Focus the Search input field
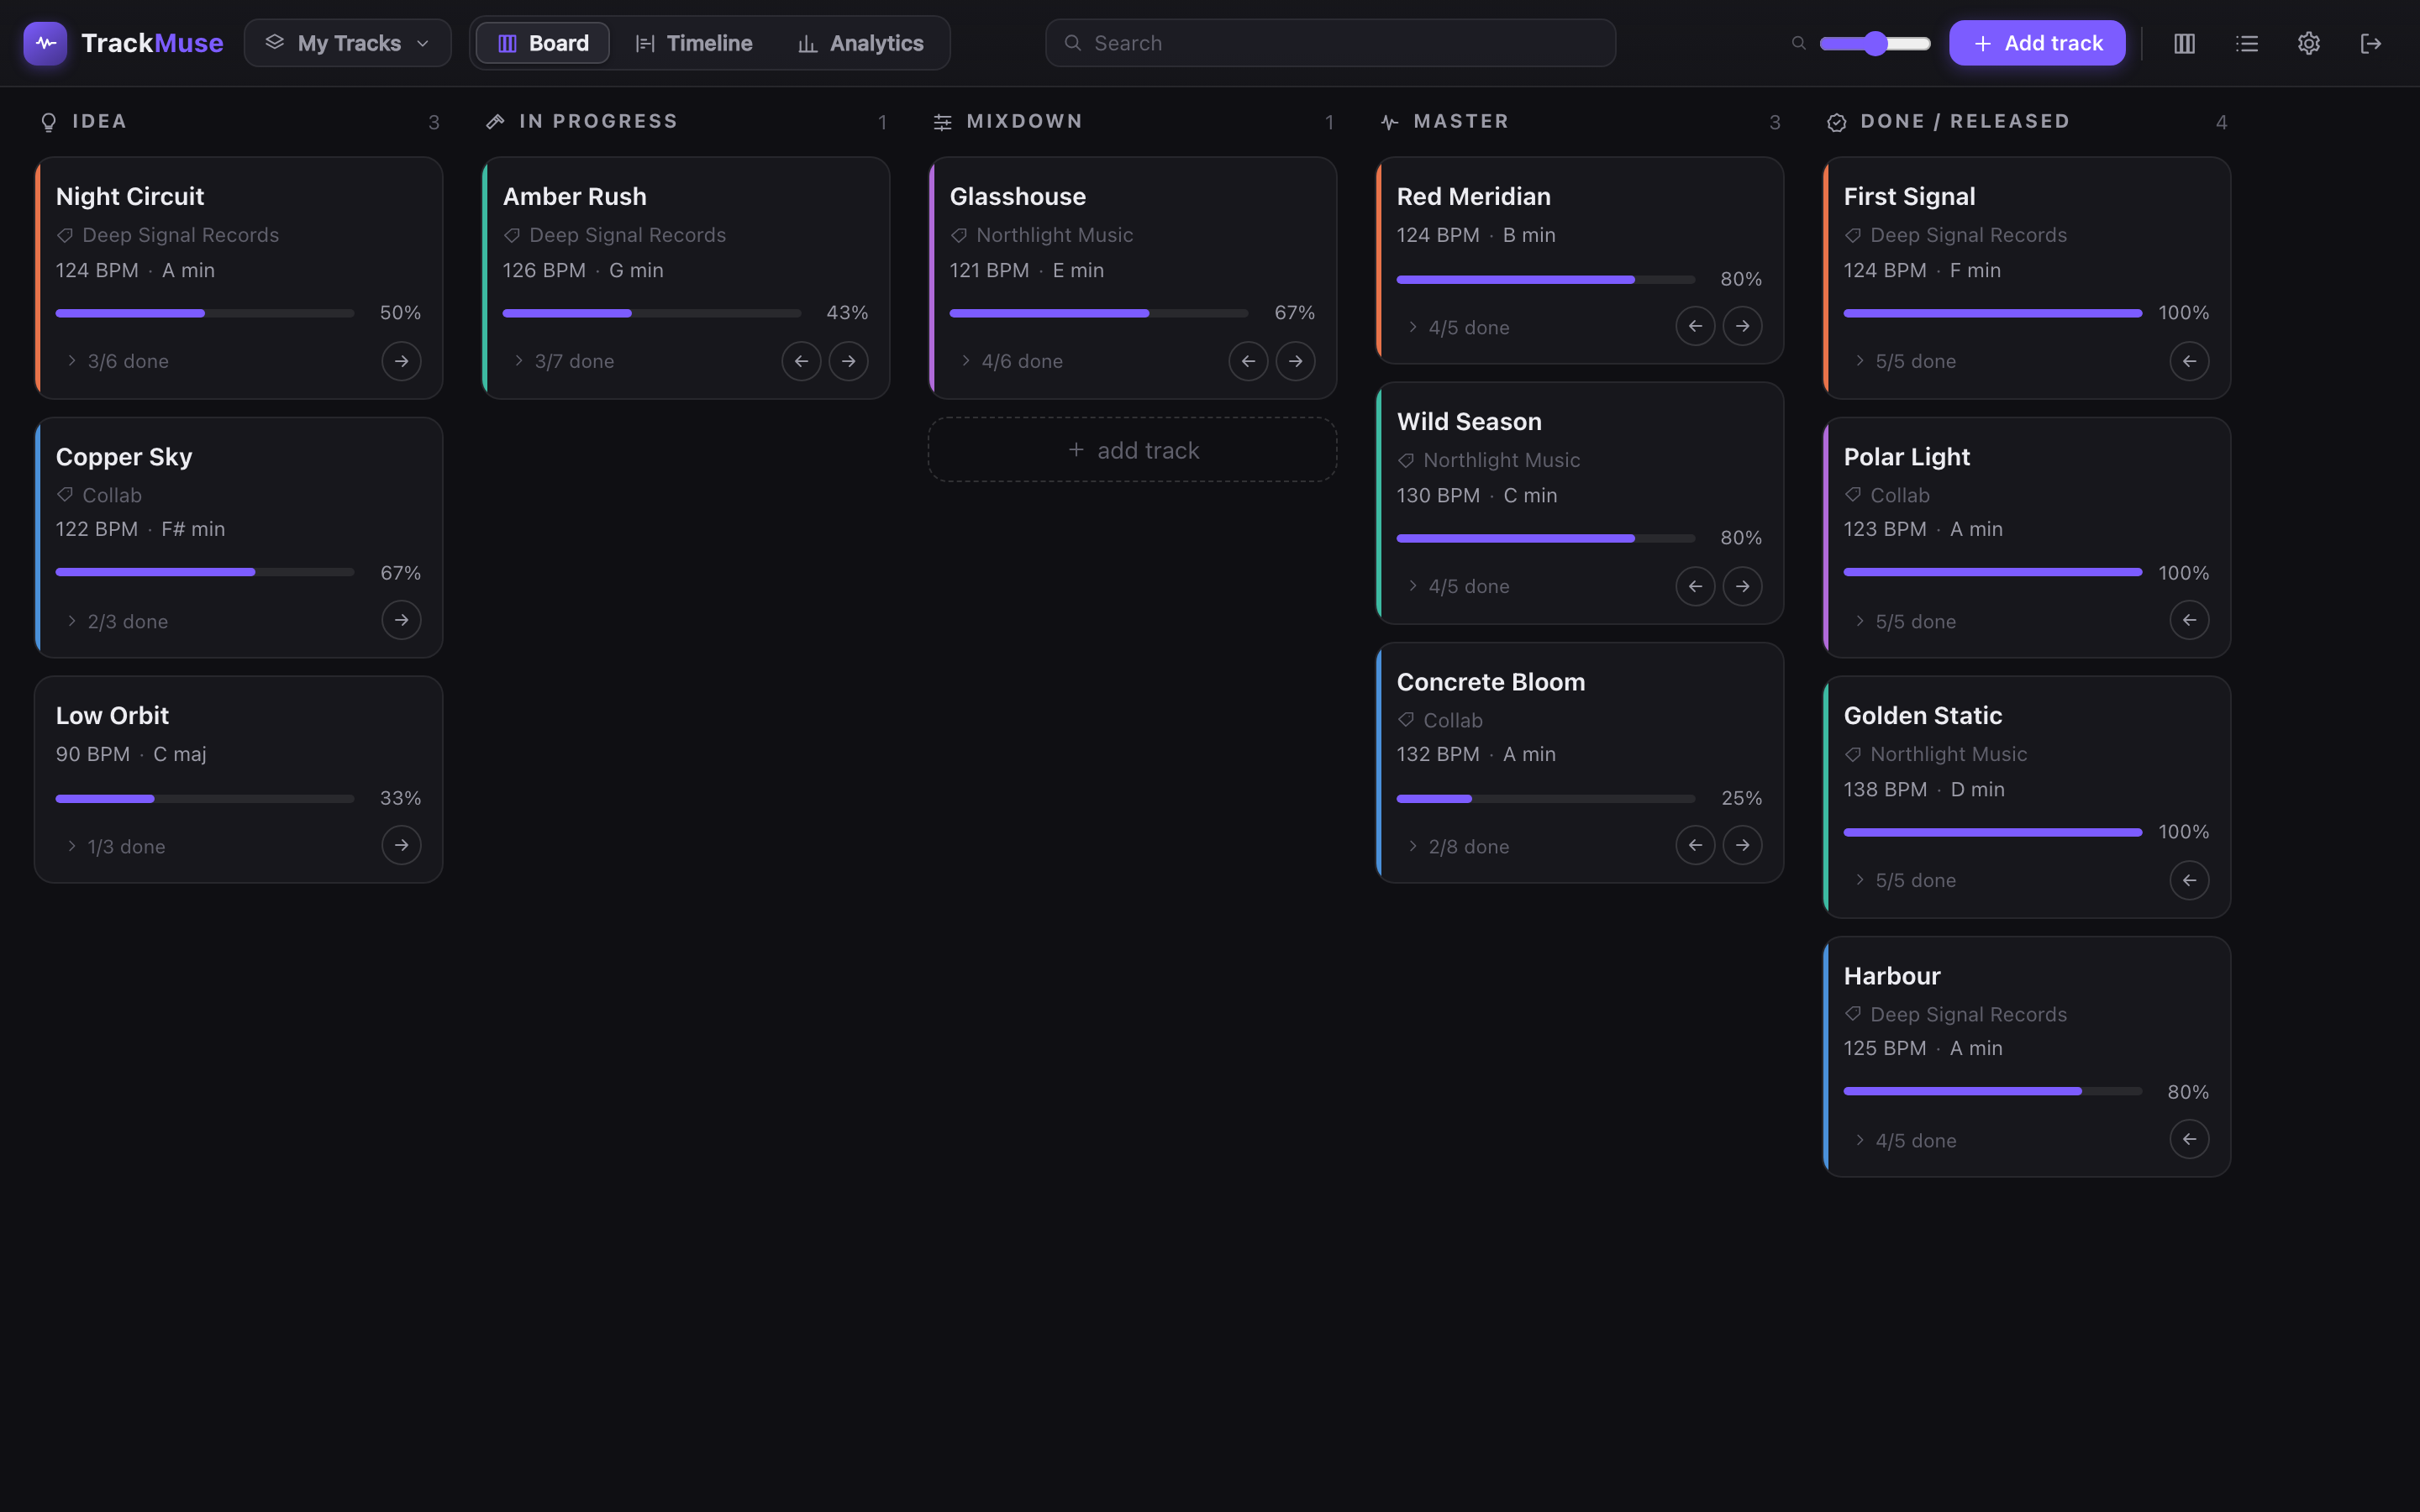Viewport: 2420px width, 1512px height. click(1330, 43)
